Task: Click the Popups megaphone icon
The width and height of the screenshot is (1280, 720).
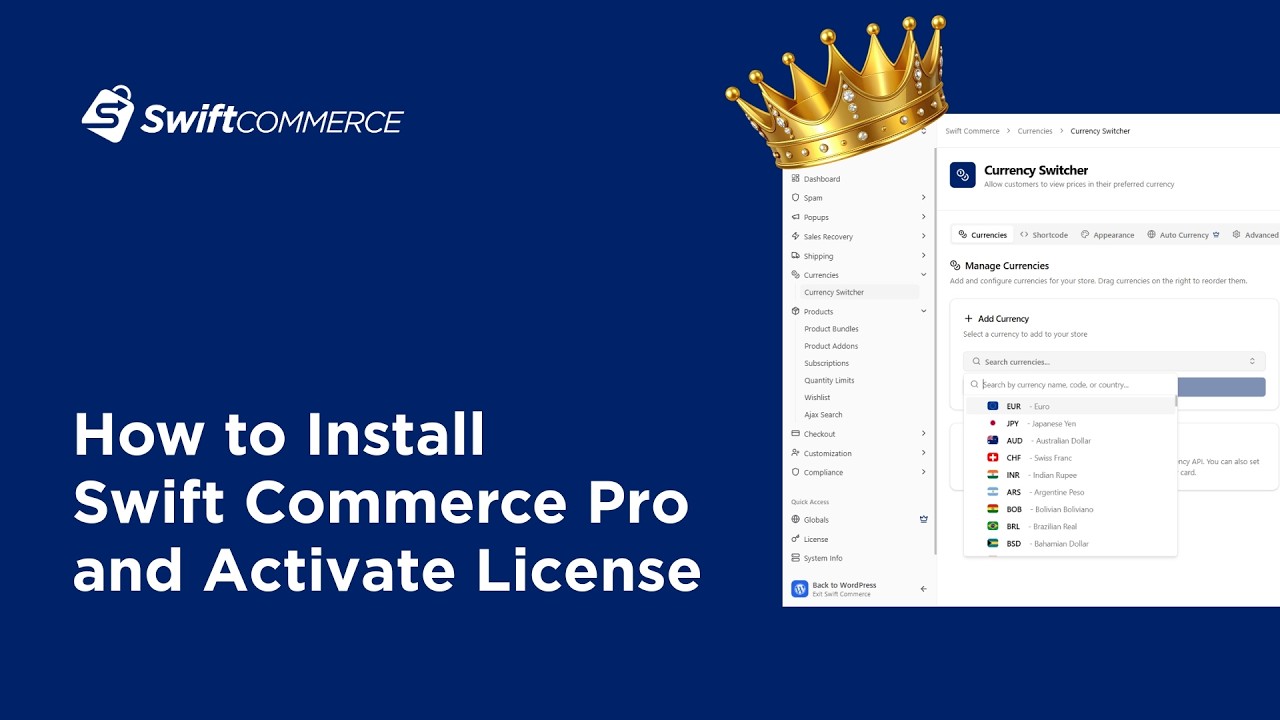Action: point(795,217)
